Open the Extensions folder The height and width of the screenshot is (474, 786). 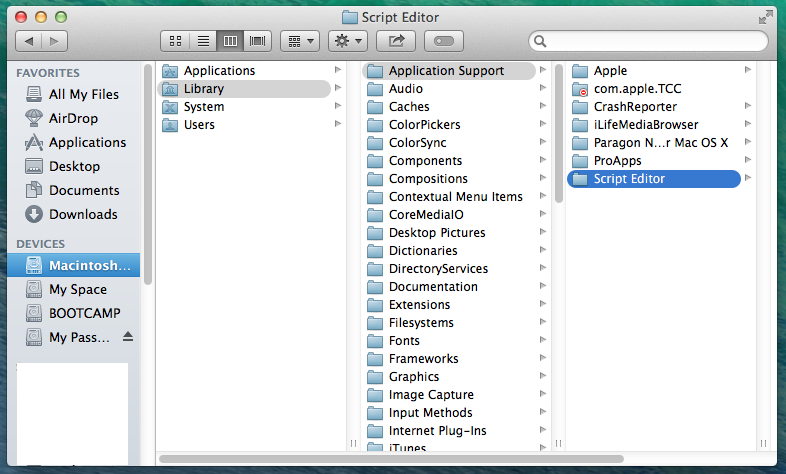point(449,305)
